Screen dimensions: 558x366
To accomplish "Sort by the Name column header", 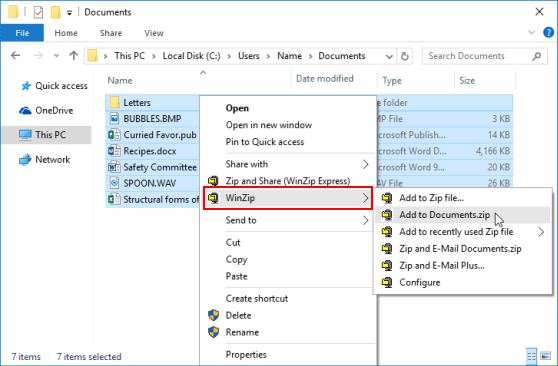I will click(x=120, y=80).
